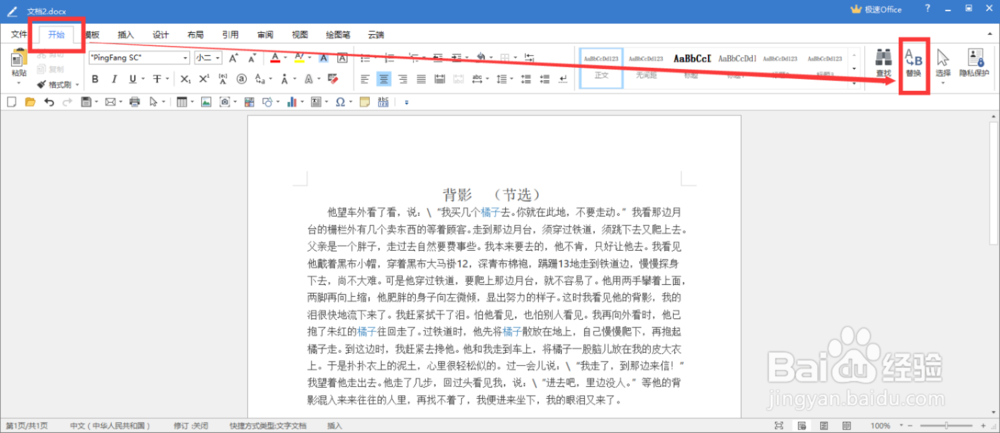The width and height of the screenshot is (1000, 433).
Task: Open the Privacy Protection (隐私保护) tool
Action: click(975, 64)
